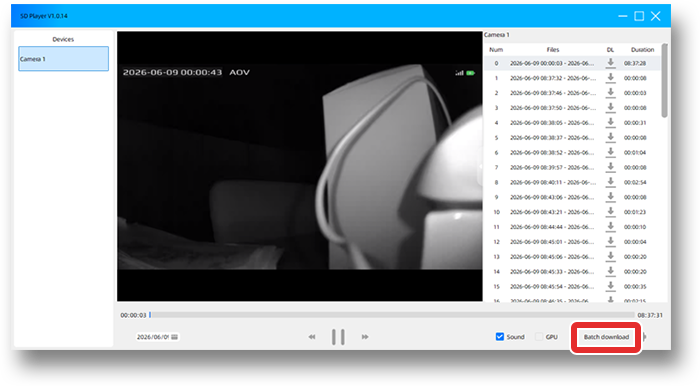The width and height of the screenshot is (700, 386).
Task: Select file entry 2026-06-09 08:44:44
Action: click(x=552, y=227)
